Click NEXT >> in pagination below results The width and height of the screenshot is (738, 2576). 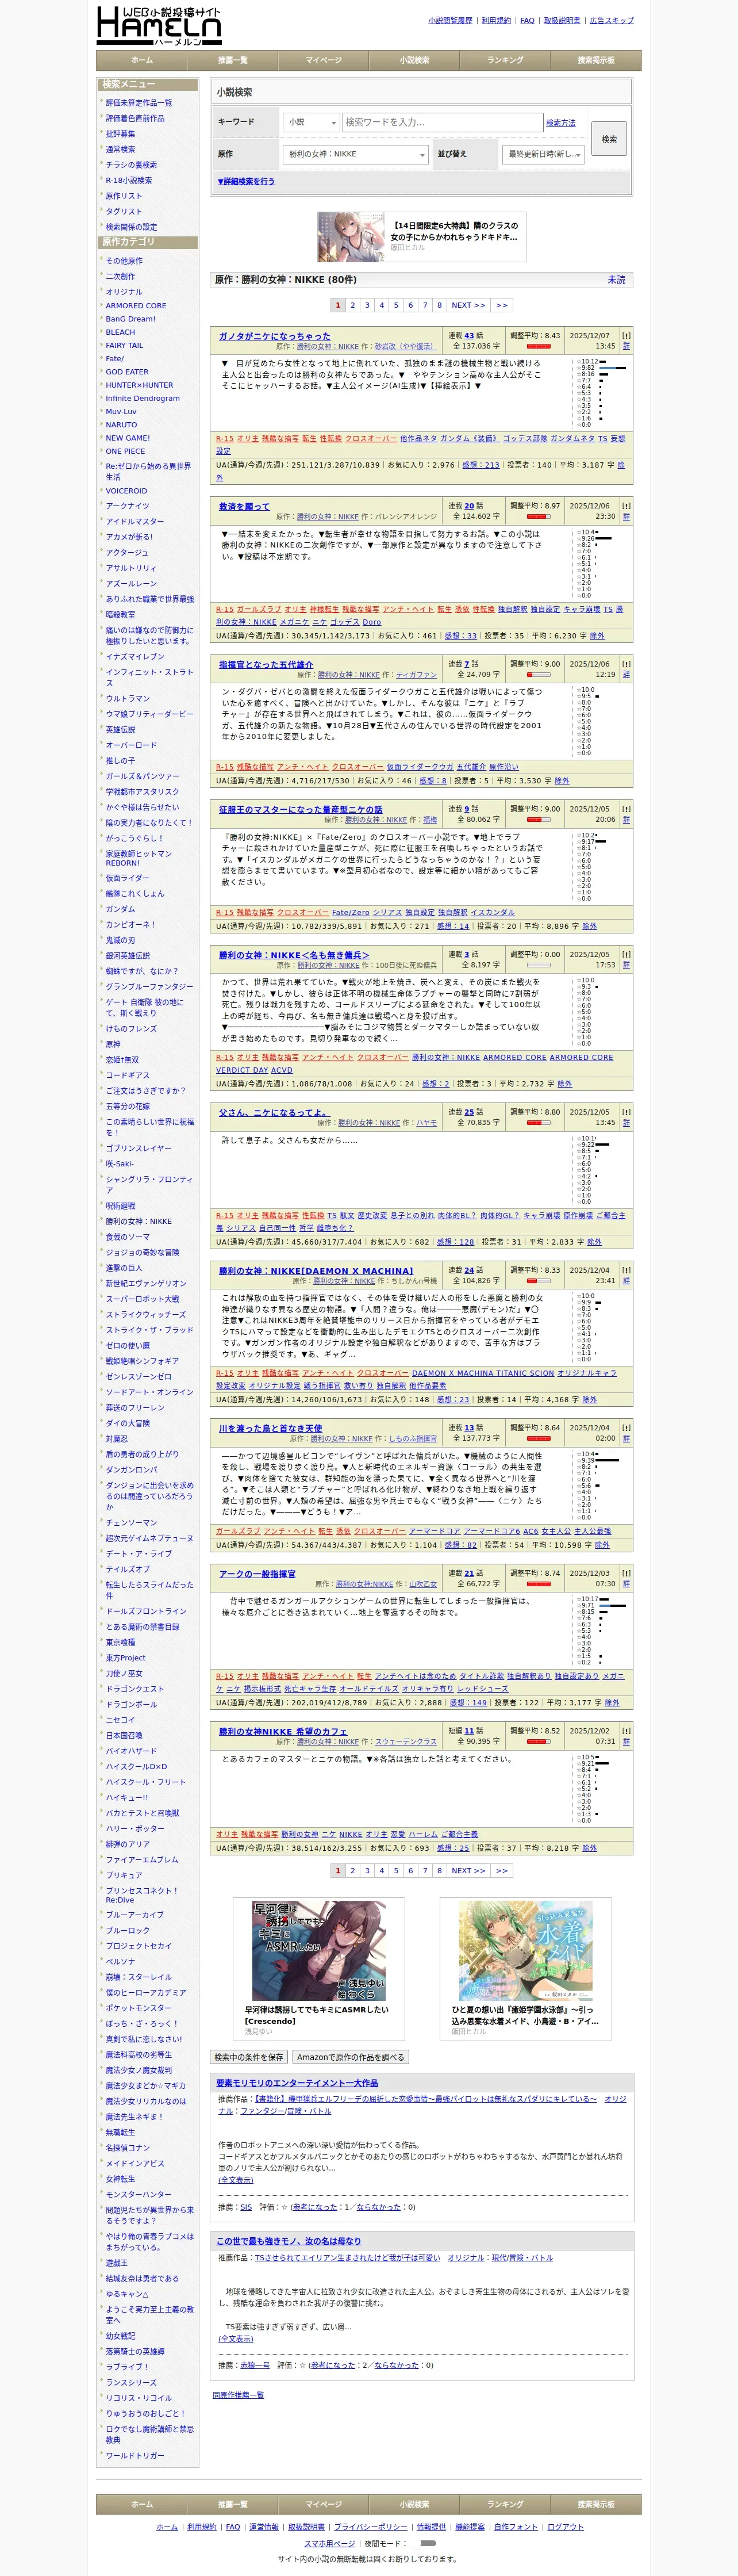[x=468, y=1870]
